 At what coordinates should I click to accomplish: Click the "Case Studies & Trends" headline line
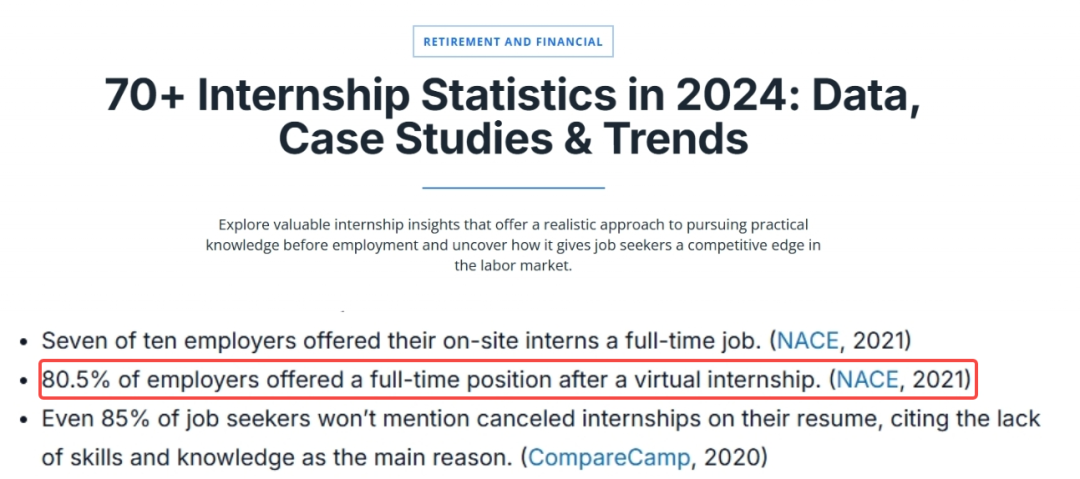pyautogui.click(x=513, y=139)
